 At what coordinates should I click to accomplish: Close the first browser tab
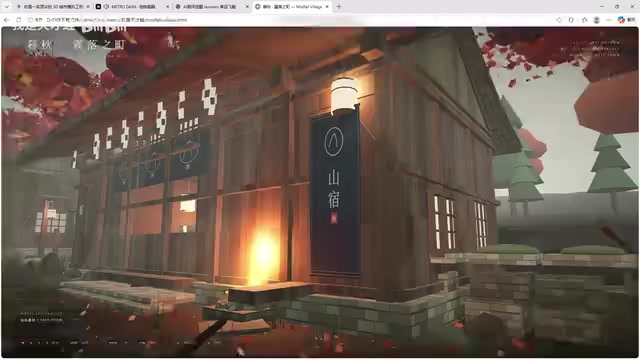point(88,7)
